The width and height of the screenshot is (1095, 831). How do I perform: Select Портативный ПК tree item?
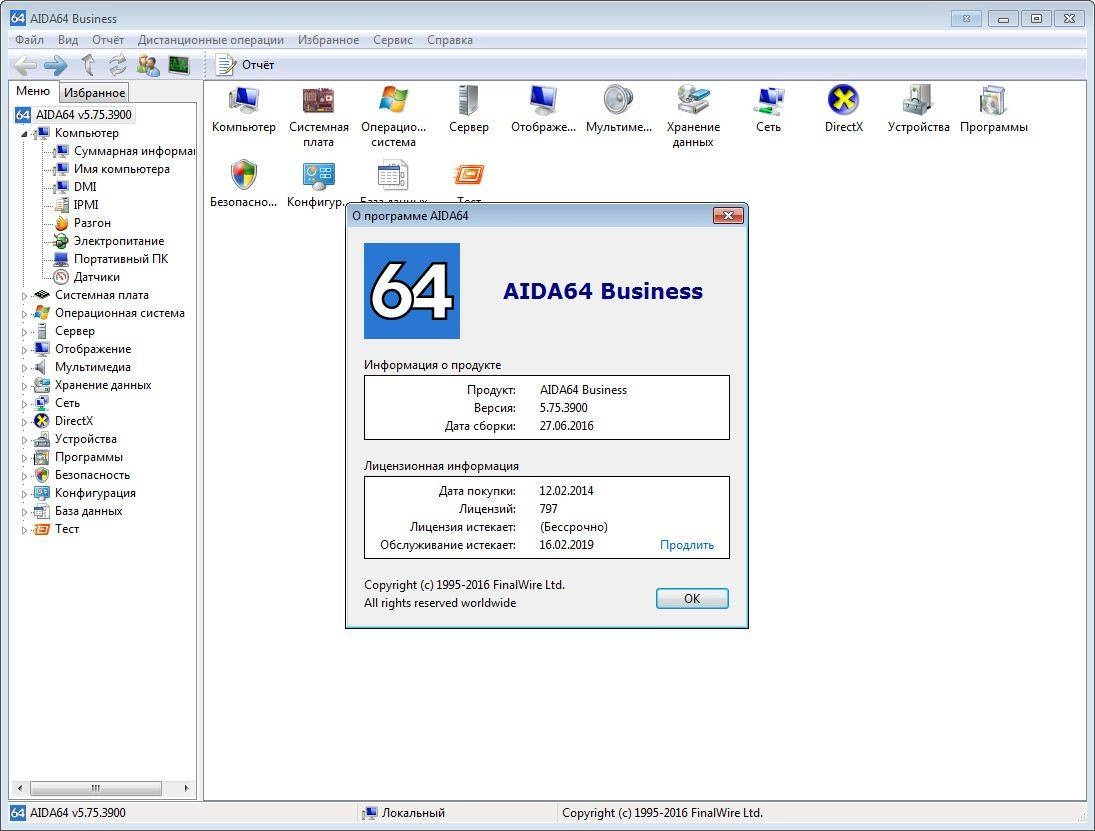tap(111, 259)
